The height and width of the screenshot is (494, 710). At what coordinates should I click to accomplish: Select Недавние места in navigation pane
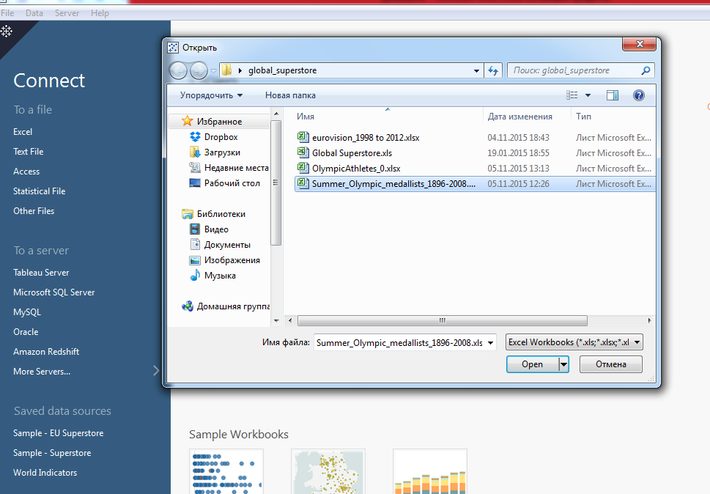click(x=228, y=168)
